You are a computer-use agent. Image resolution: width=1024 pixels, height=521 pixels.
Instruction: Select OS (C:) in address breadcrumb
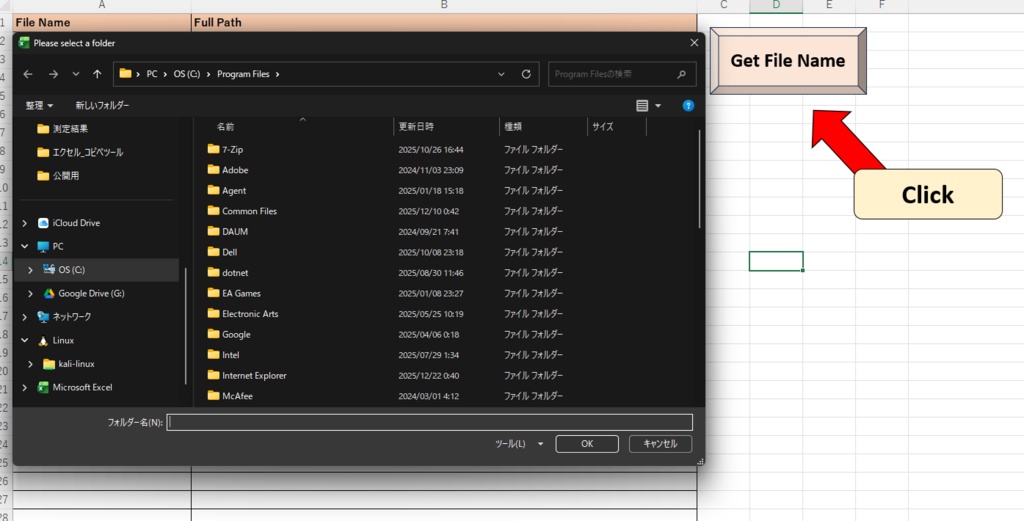click(187, 74)
